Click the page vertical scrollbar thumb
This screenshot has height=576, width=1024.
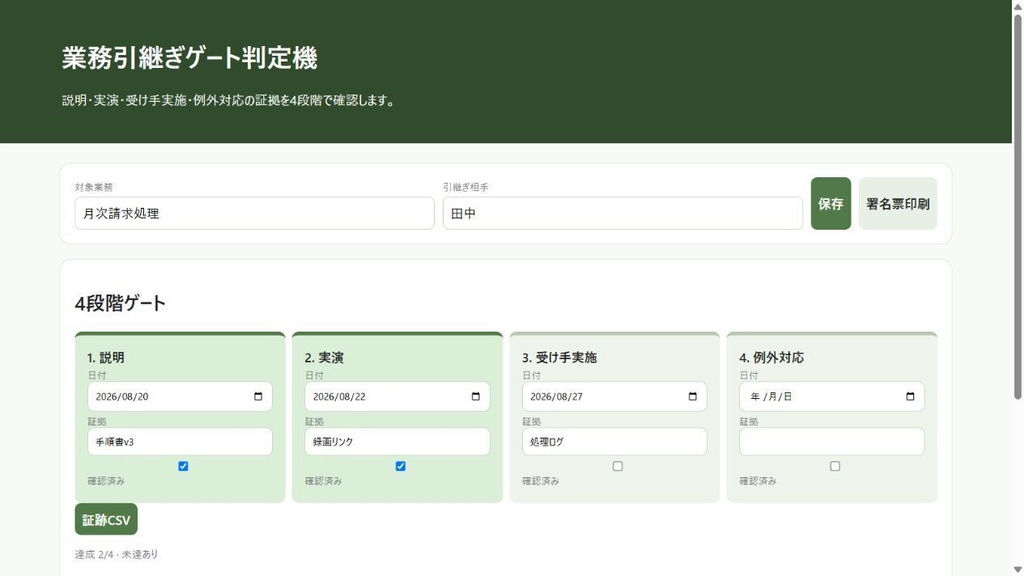coord(1017,206)
